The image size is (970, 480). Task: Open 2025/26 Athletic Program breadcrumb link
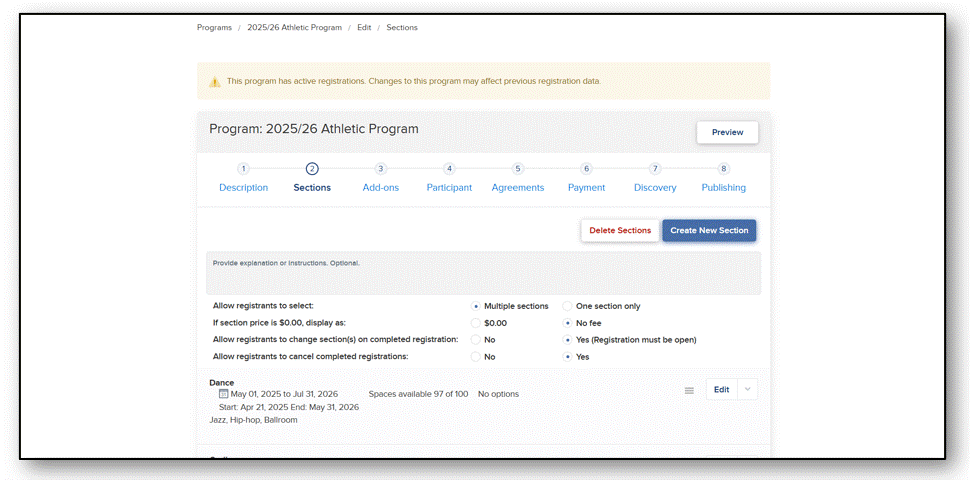coord(294,28)
